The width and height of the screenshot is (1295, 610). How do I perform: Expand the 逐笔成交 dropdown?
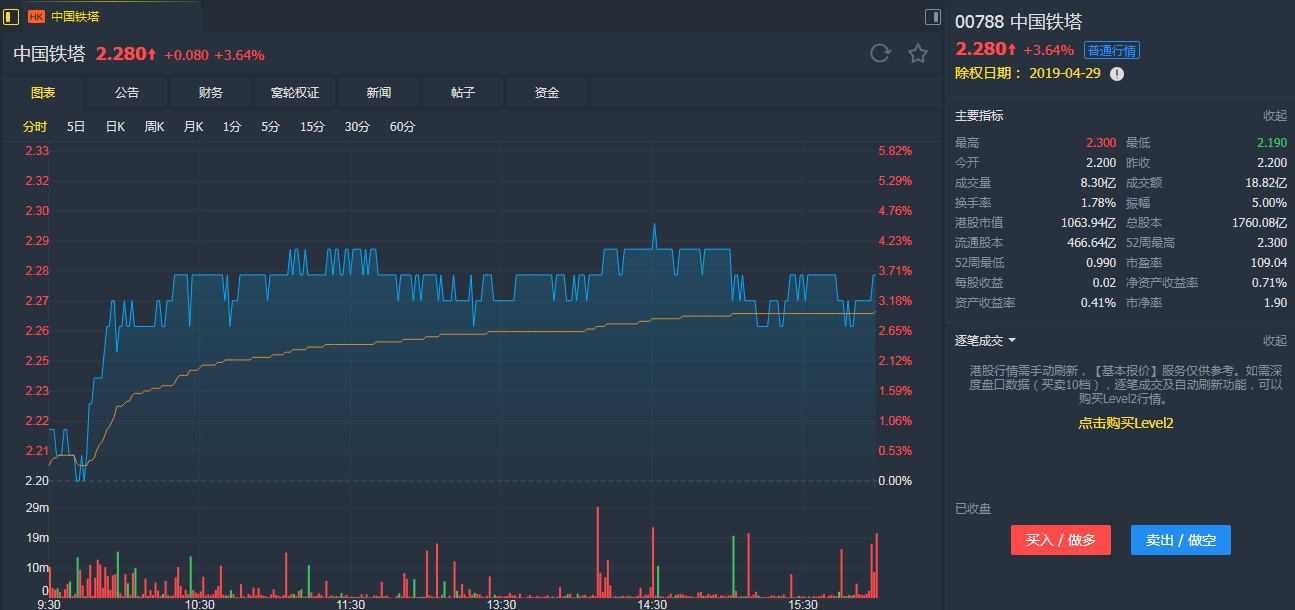click(x=1012, y=341)
